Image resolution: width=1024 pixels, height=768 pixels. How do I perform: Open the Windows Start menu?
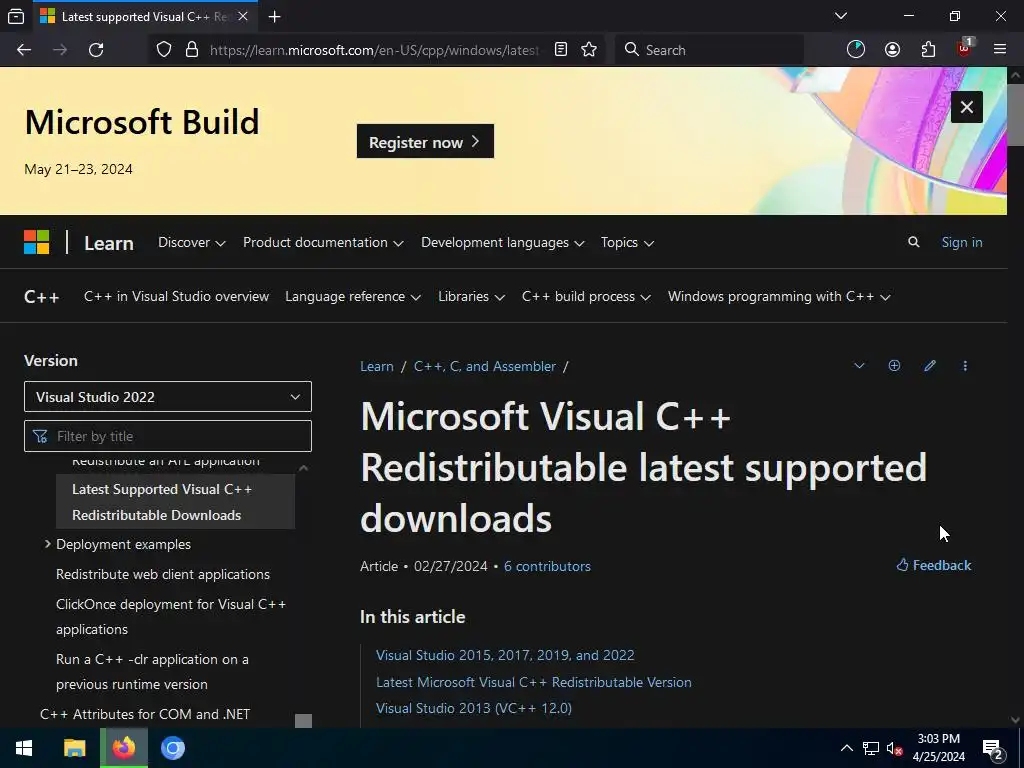tap(24, 748)
